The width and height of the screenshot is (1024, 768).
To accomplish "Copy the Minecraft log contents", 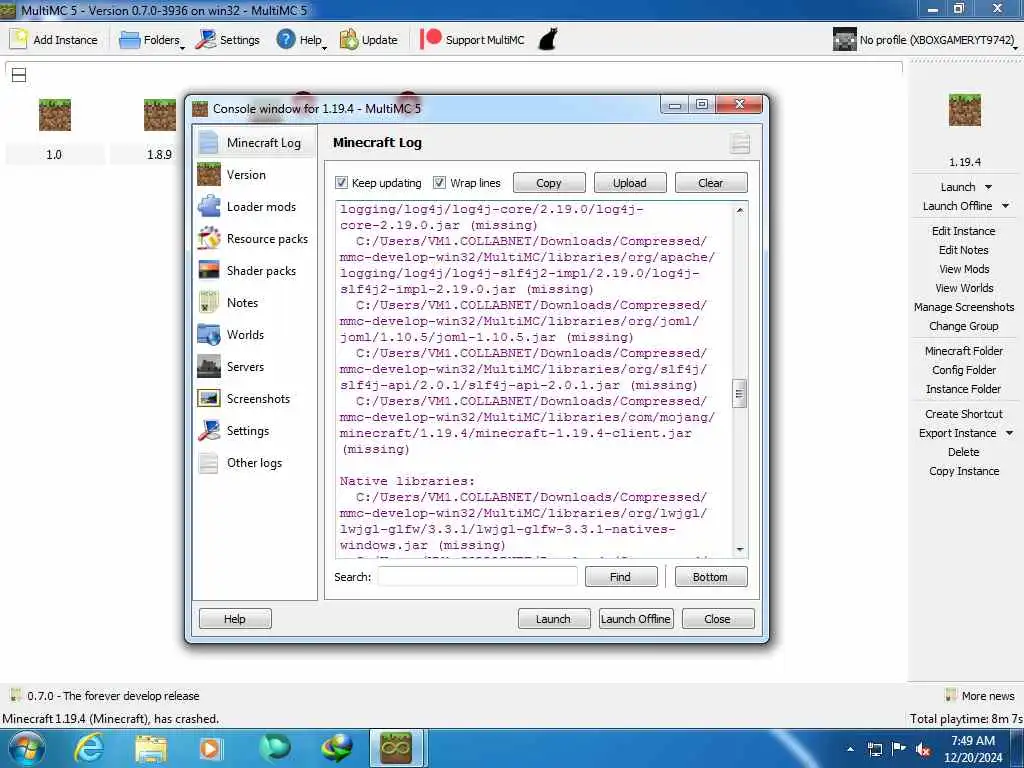I will (x=549, y=183).
